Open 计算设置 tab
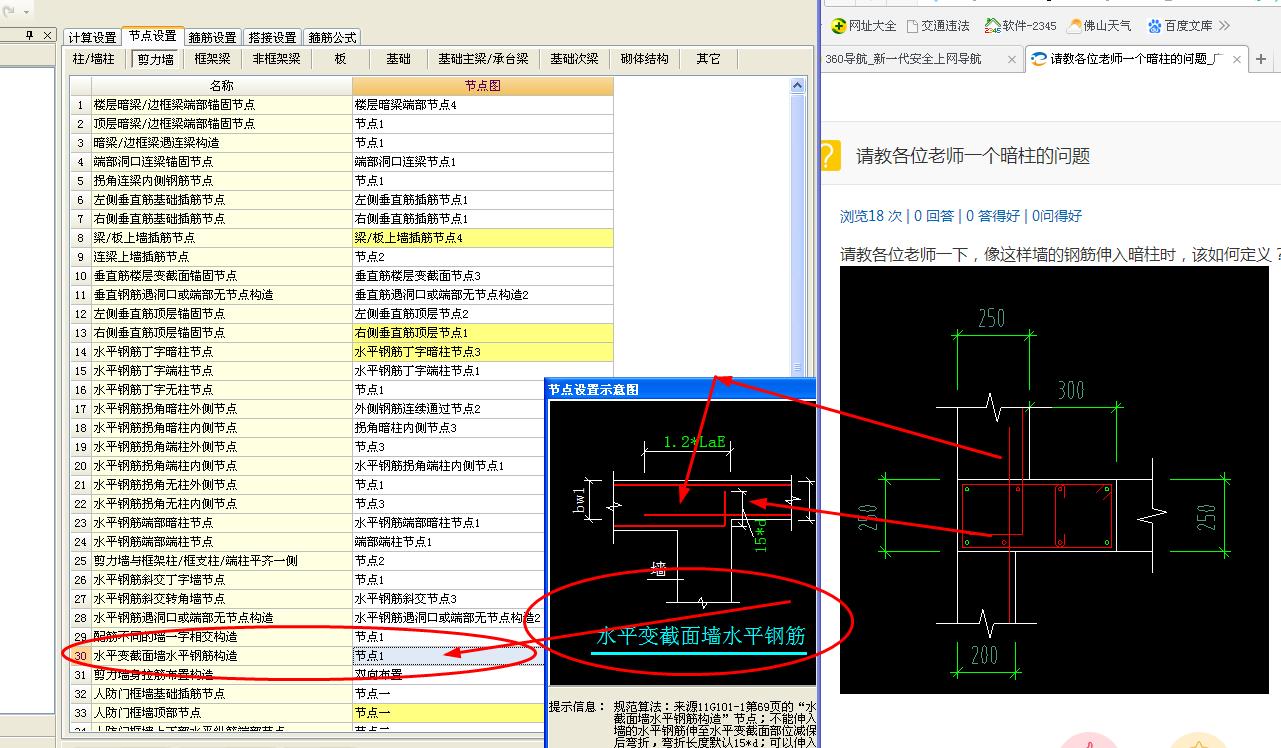Screen dimensions: 1281x748 click(92, 37)
